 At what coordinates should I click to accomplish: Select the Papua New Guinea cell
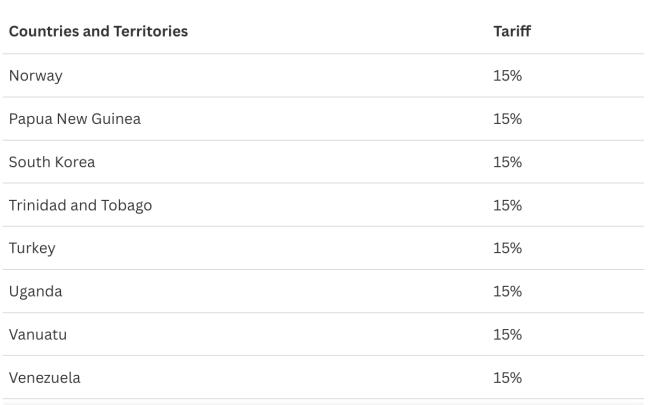point(75,119)
